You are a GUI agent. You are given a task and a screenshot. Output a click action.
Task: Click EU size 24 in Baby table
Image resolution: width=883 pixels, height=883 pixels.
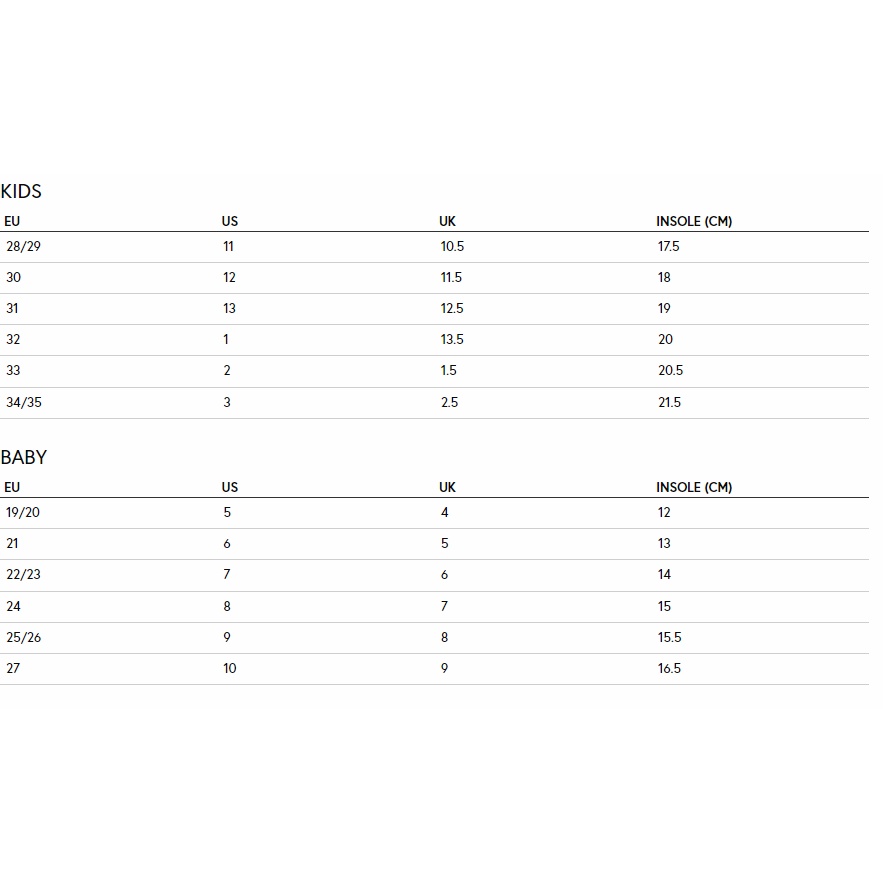tap(14, 606)
